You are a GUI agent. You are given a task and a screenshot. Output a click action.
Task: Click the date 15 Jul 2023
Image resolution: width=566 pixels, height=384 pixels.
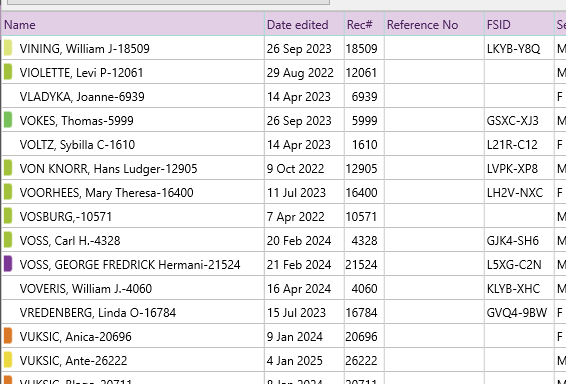point(296,313)
